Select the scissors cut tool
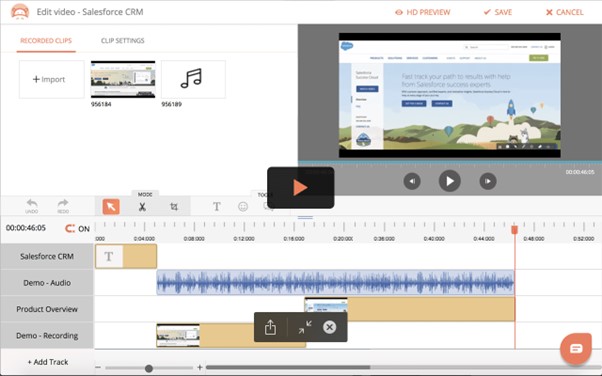 pyautogui.click(x=142, y=207)
